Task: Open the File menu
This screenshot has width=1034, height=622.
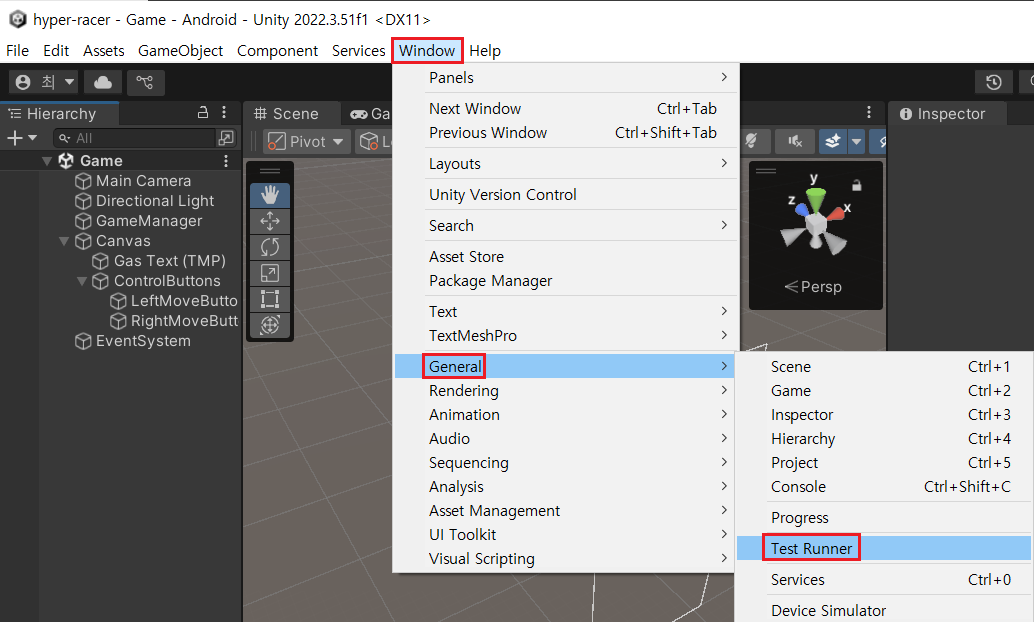Action: 17,51
